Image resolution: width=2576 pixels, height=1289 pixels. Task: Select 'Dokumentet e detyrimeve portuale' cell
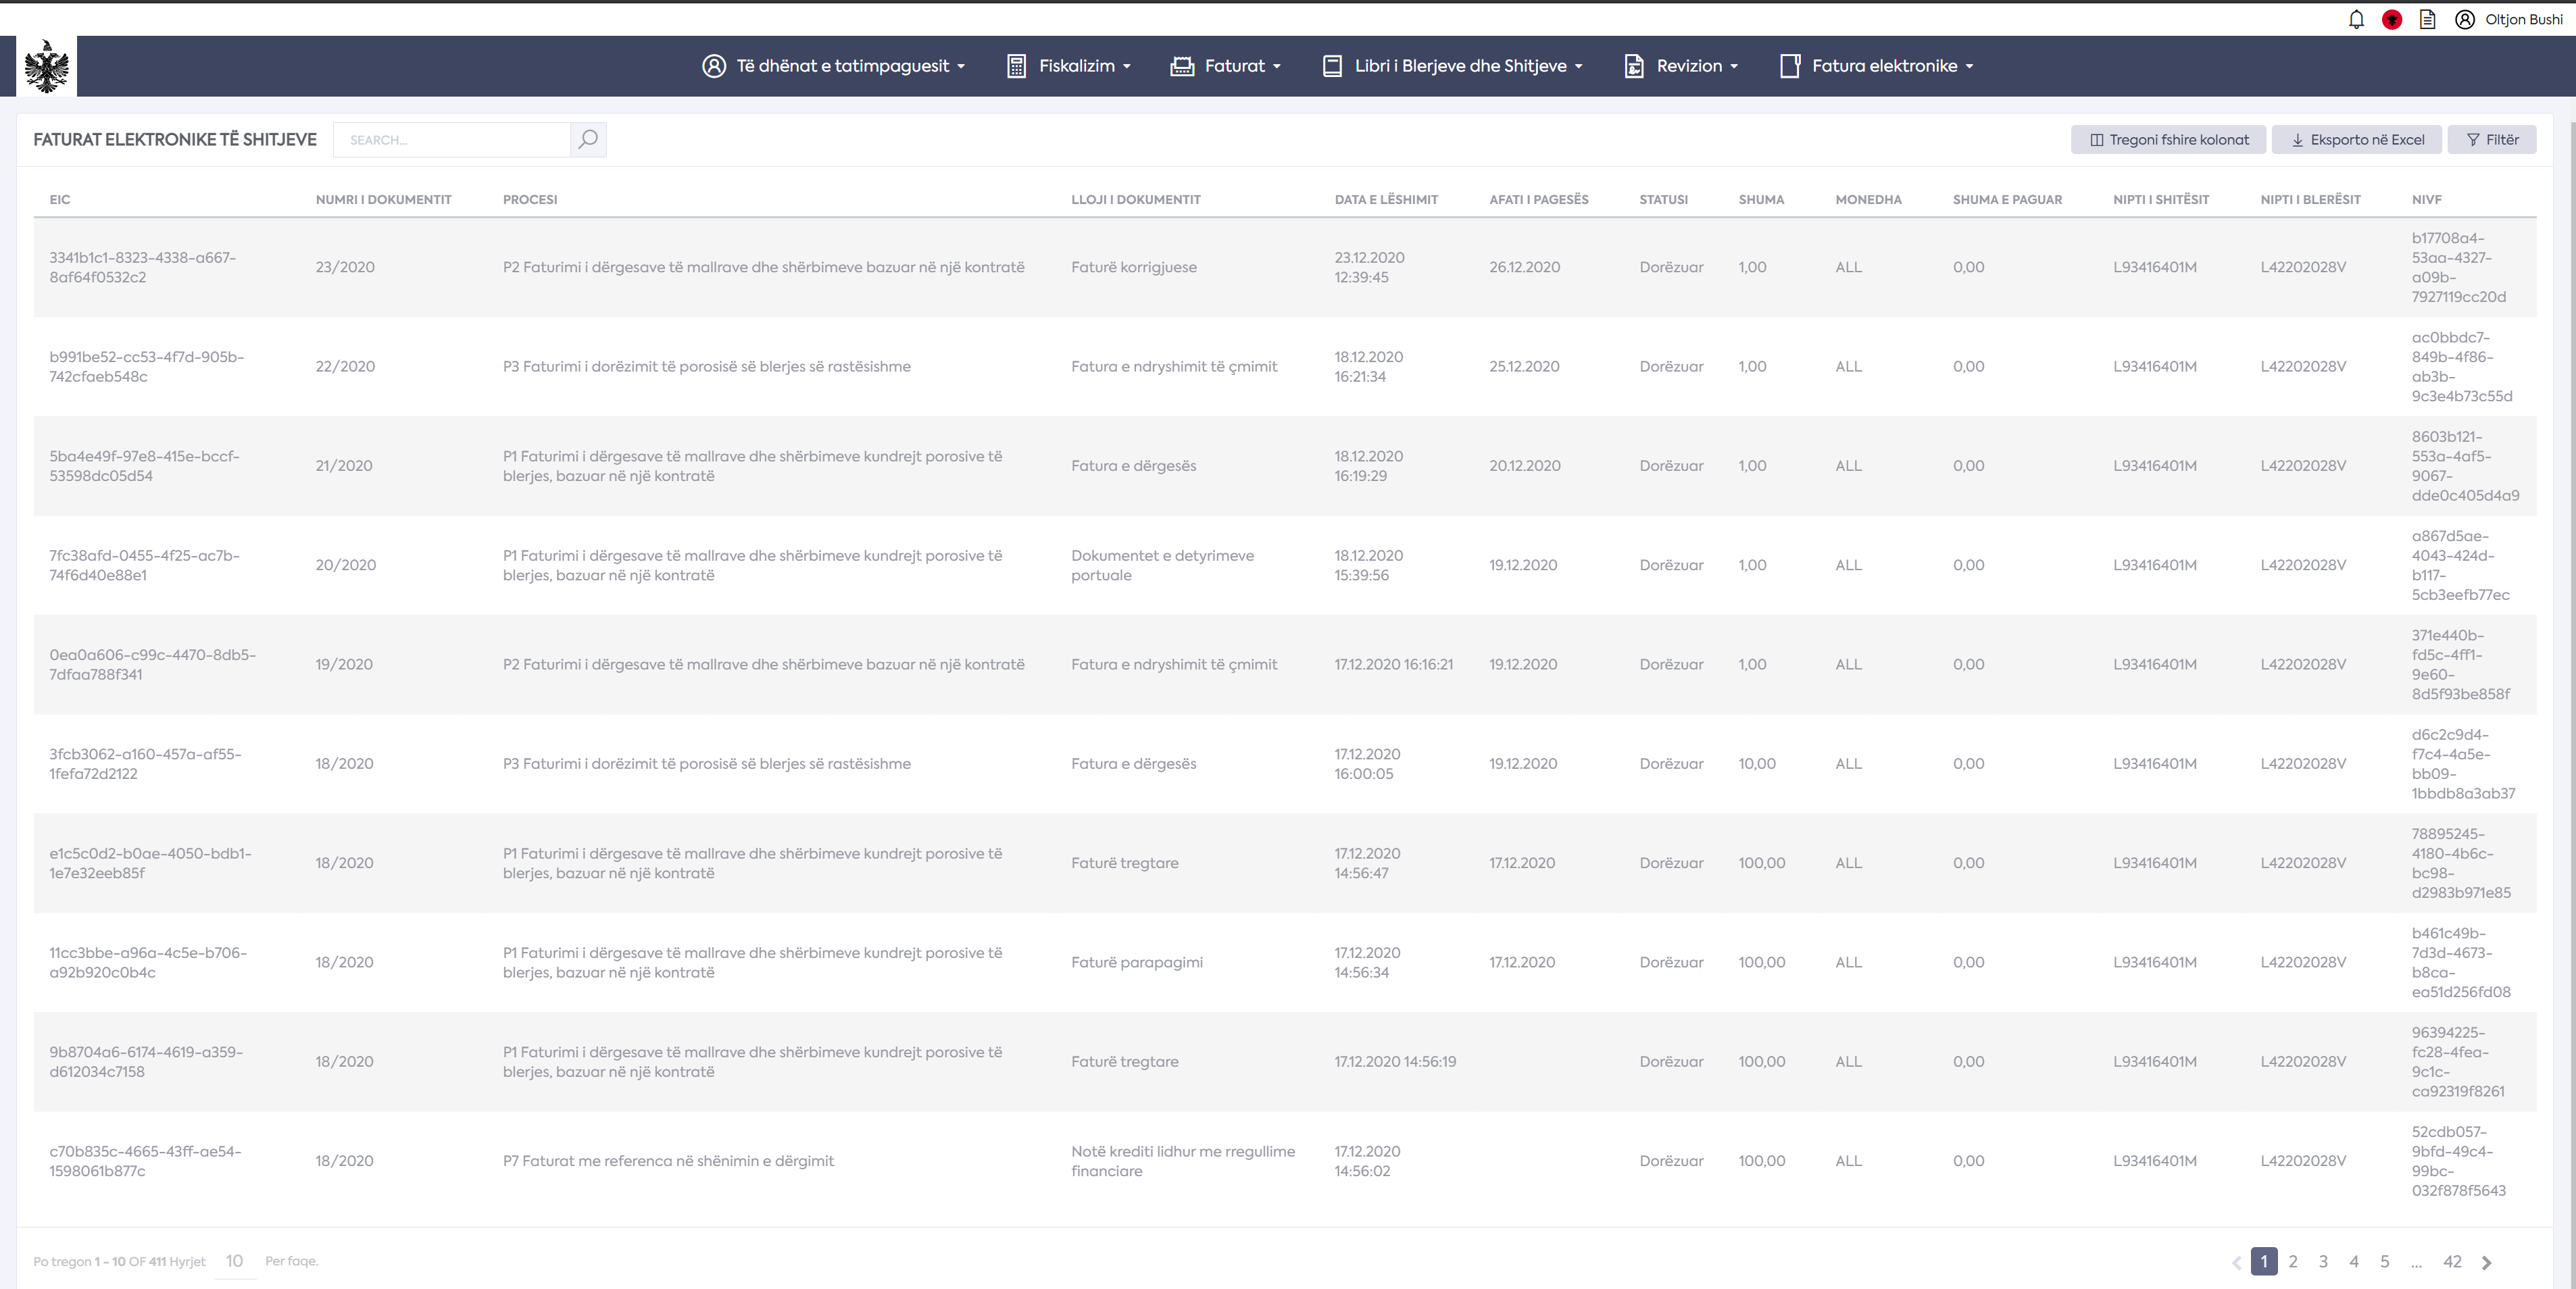(x=1162, y=565)
